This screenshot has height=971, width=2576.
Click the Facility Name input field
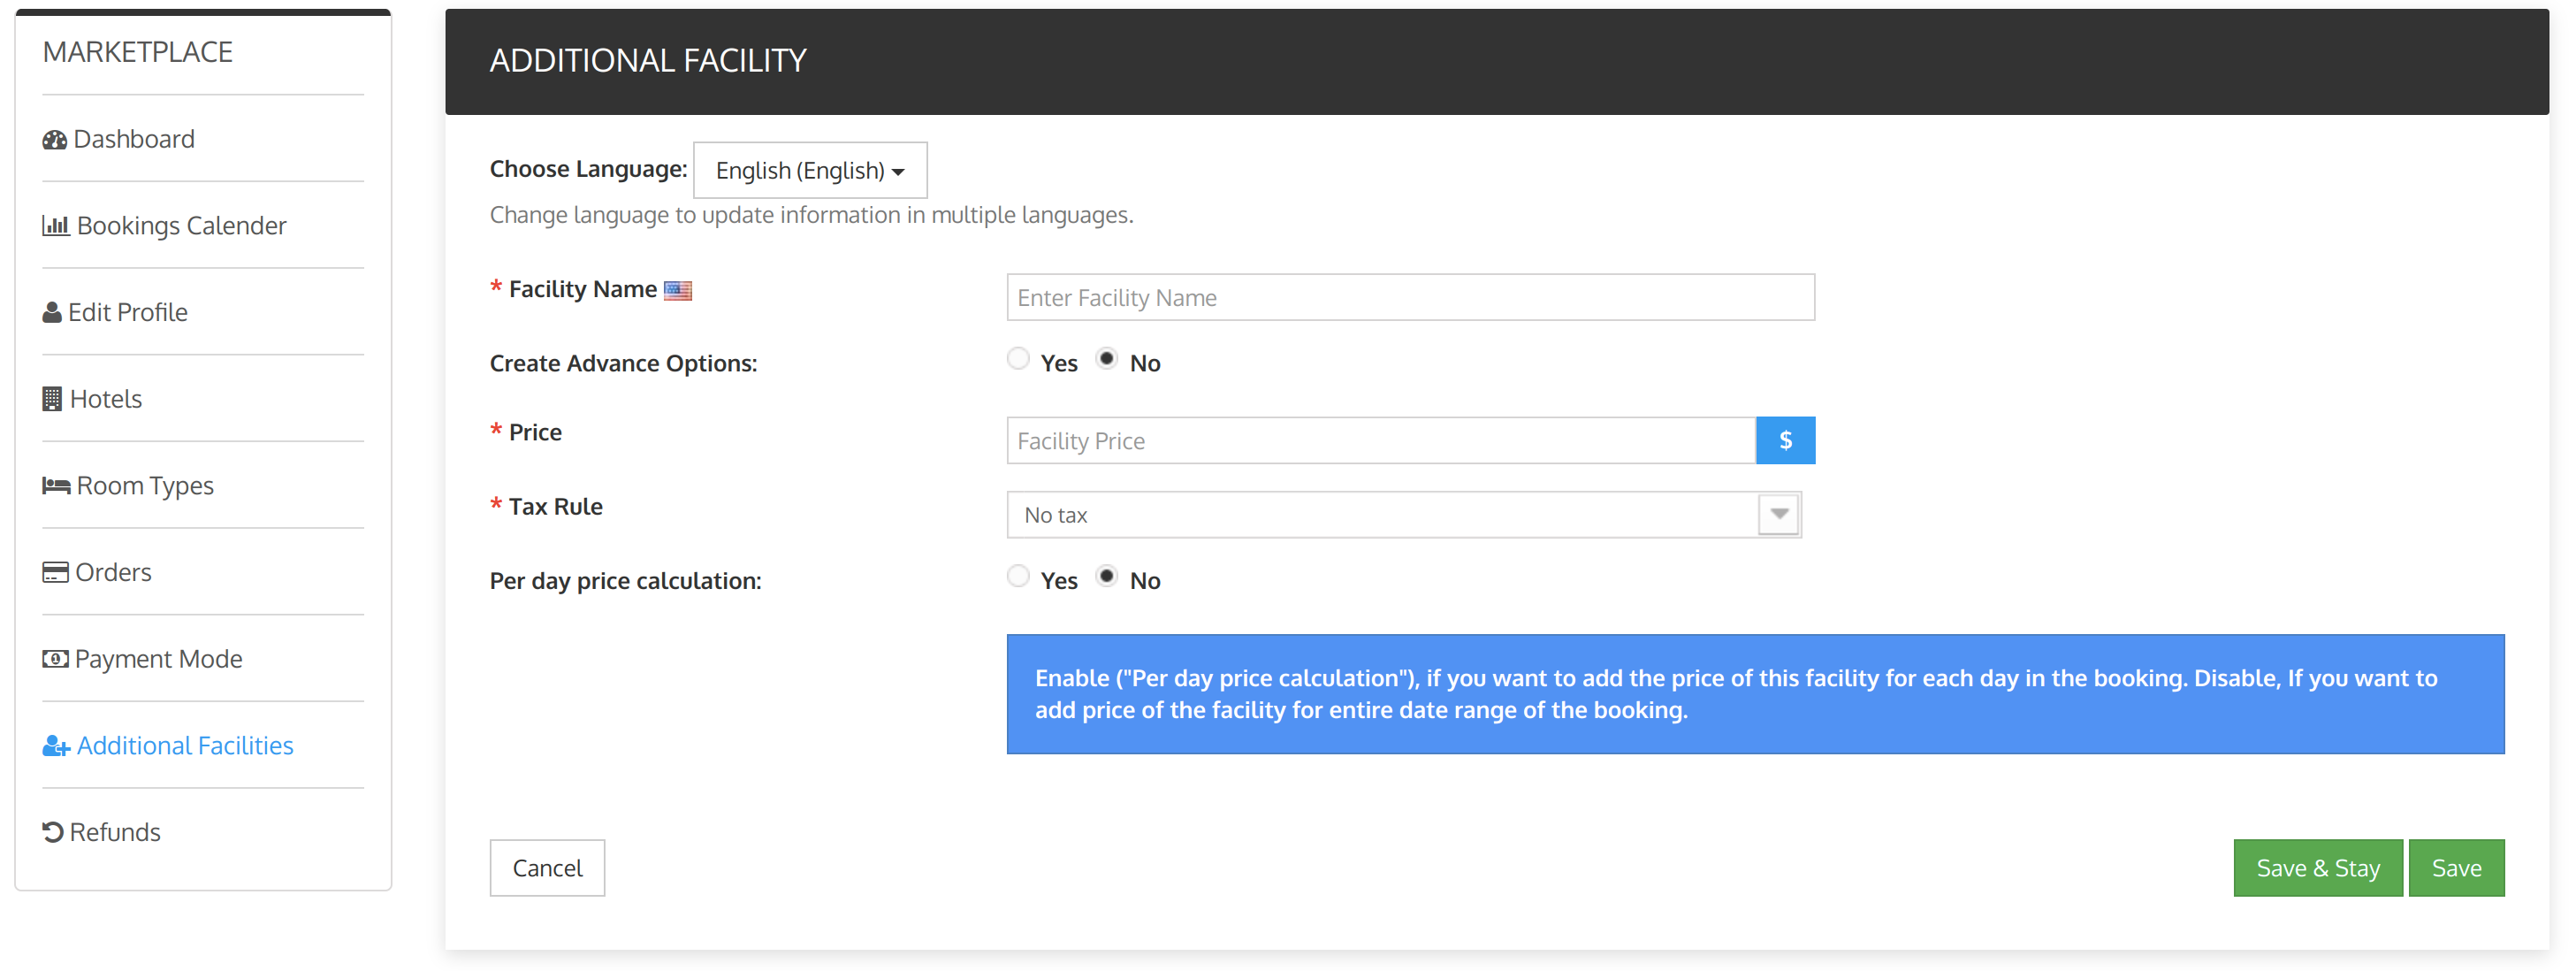[1410, 297]
